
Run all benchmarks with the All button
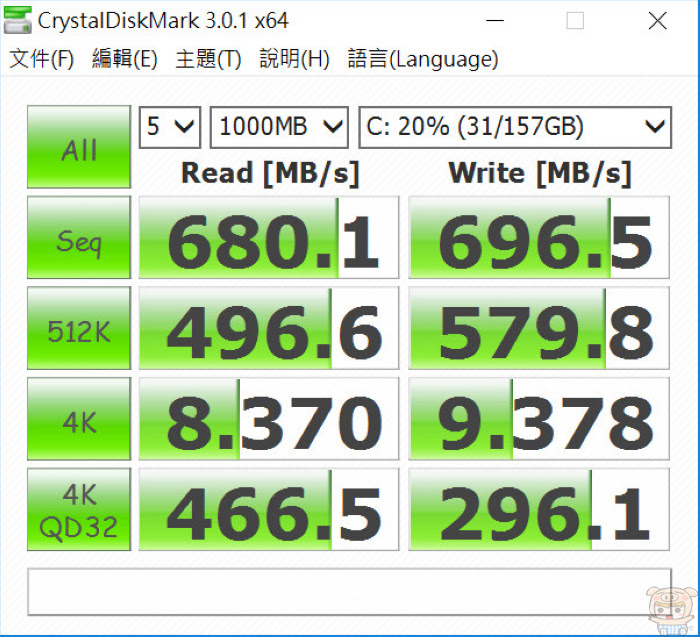point(79,147)
